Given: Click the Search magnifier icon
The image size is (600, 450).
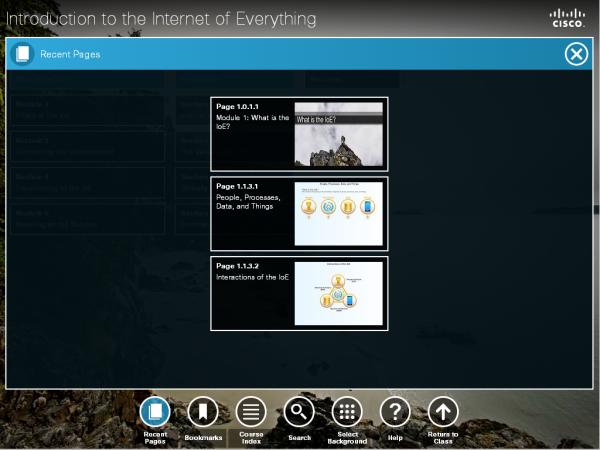Looking at the screenshot, I should 299,412.
